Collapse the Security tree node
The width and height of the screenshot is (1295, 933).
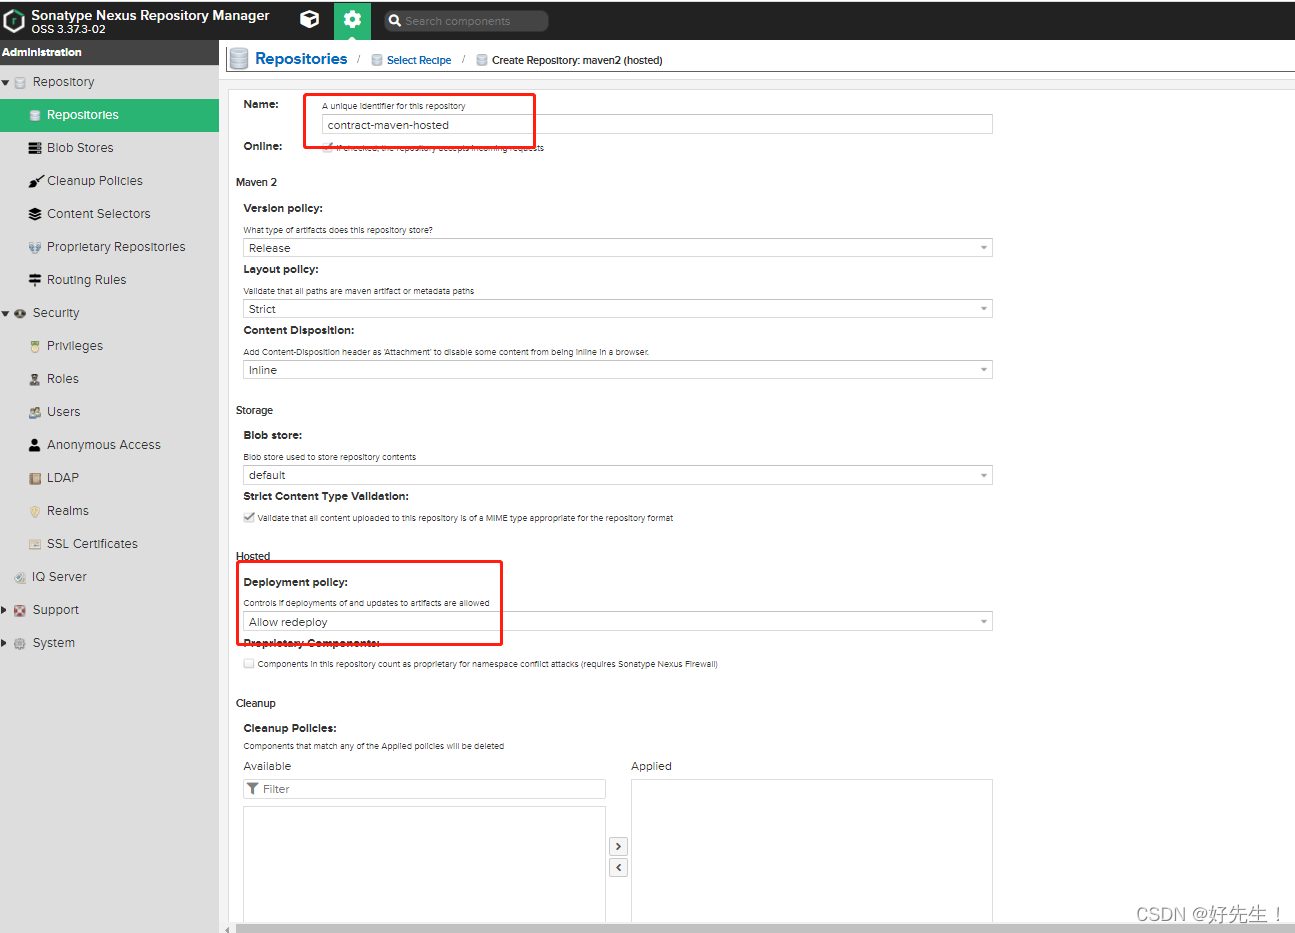click(6, 314)
